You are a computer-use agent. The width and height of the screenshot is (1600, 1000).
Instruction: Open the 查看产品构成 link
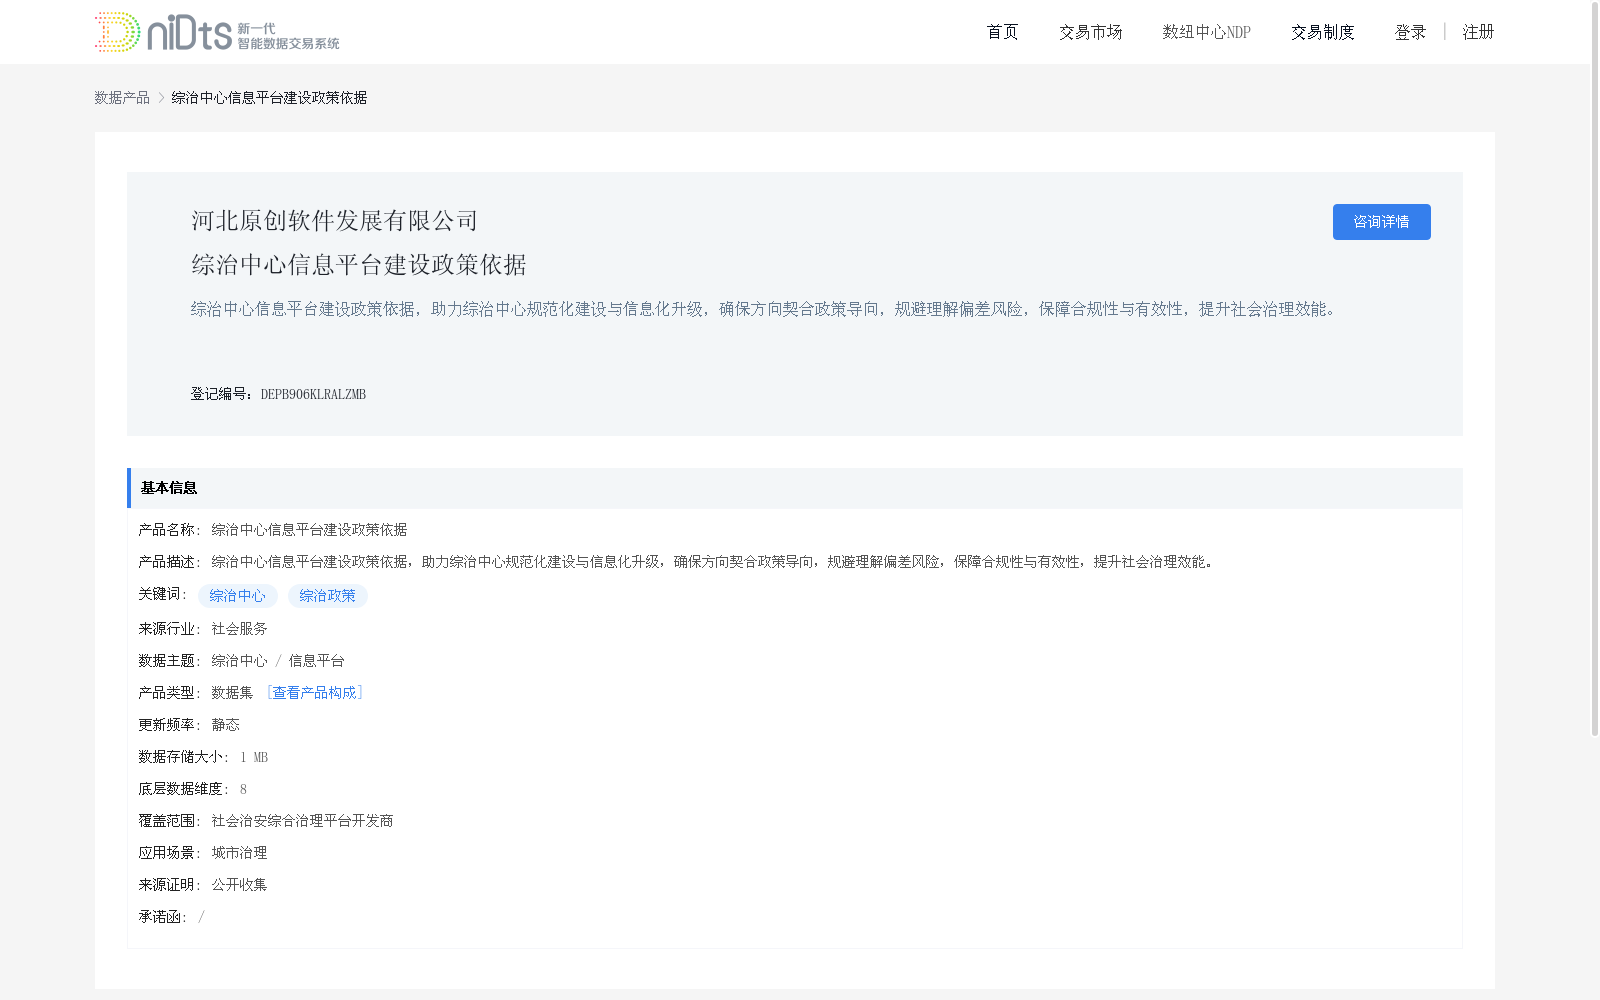pos(314,692)
